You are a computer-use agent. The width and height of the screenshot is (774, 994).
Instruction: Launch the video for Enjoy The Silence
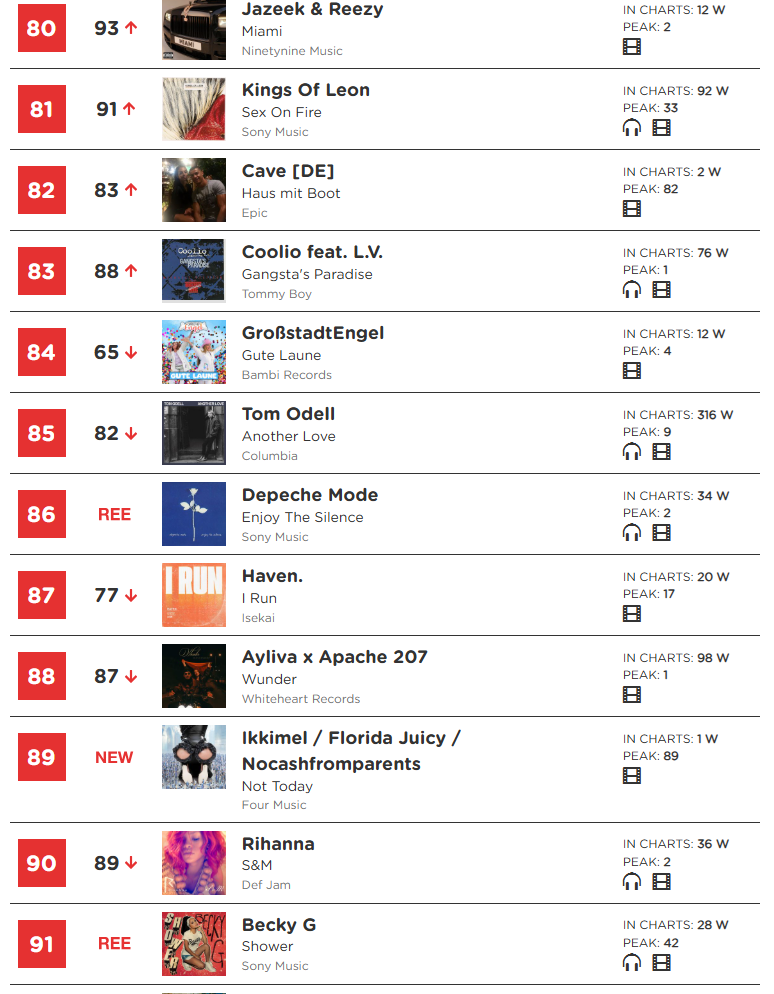click(x=661, y=532)
